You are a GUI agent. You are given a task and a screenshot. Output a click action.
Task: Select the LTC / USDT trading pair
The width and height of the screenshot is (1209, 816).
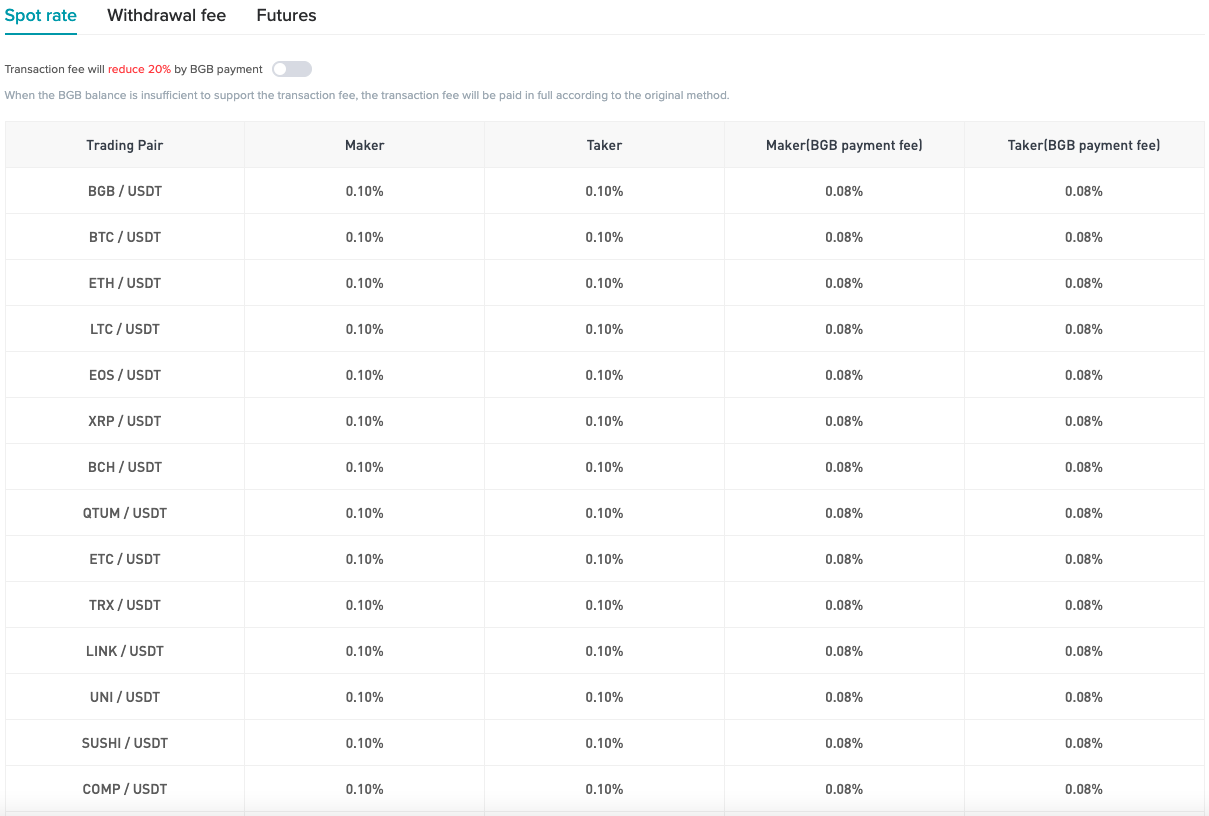125,329
